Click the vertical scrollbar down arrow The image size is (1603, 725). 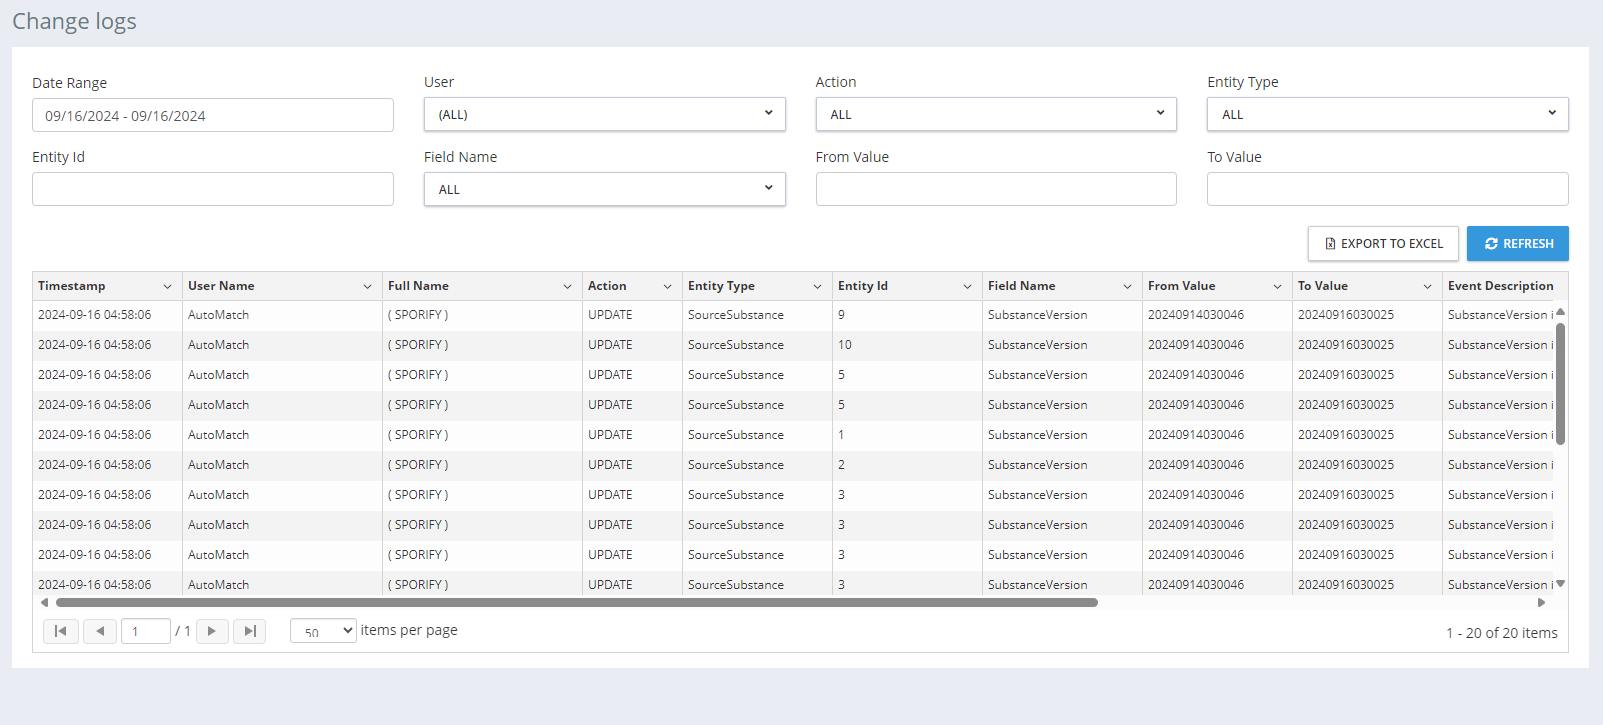click(x=1560, y=584)
